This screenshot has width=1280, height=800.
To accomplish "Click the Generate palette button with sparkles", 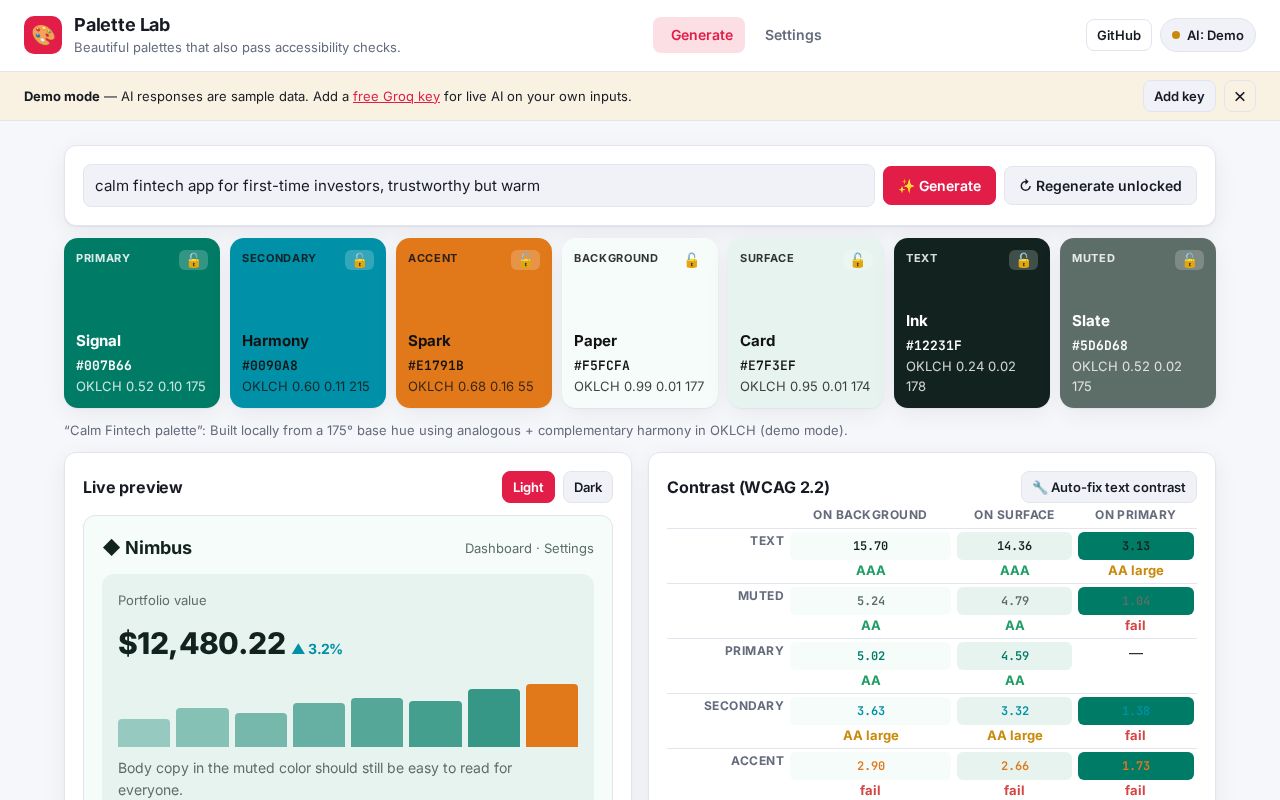I will click(x=939, y=186).
